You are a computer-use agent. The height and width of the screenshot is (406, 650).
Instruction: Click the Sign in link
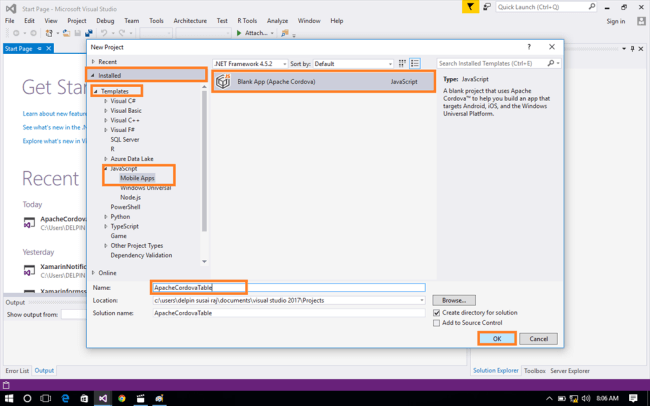tap(616, 21)
